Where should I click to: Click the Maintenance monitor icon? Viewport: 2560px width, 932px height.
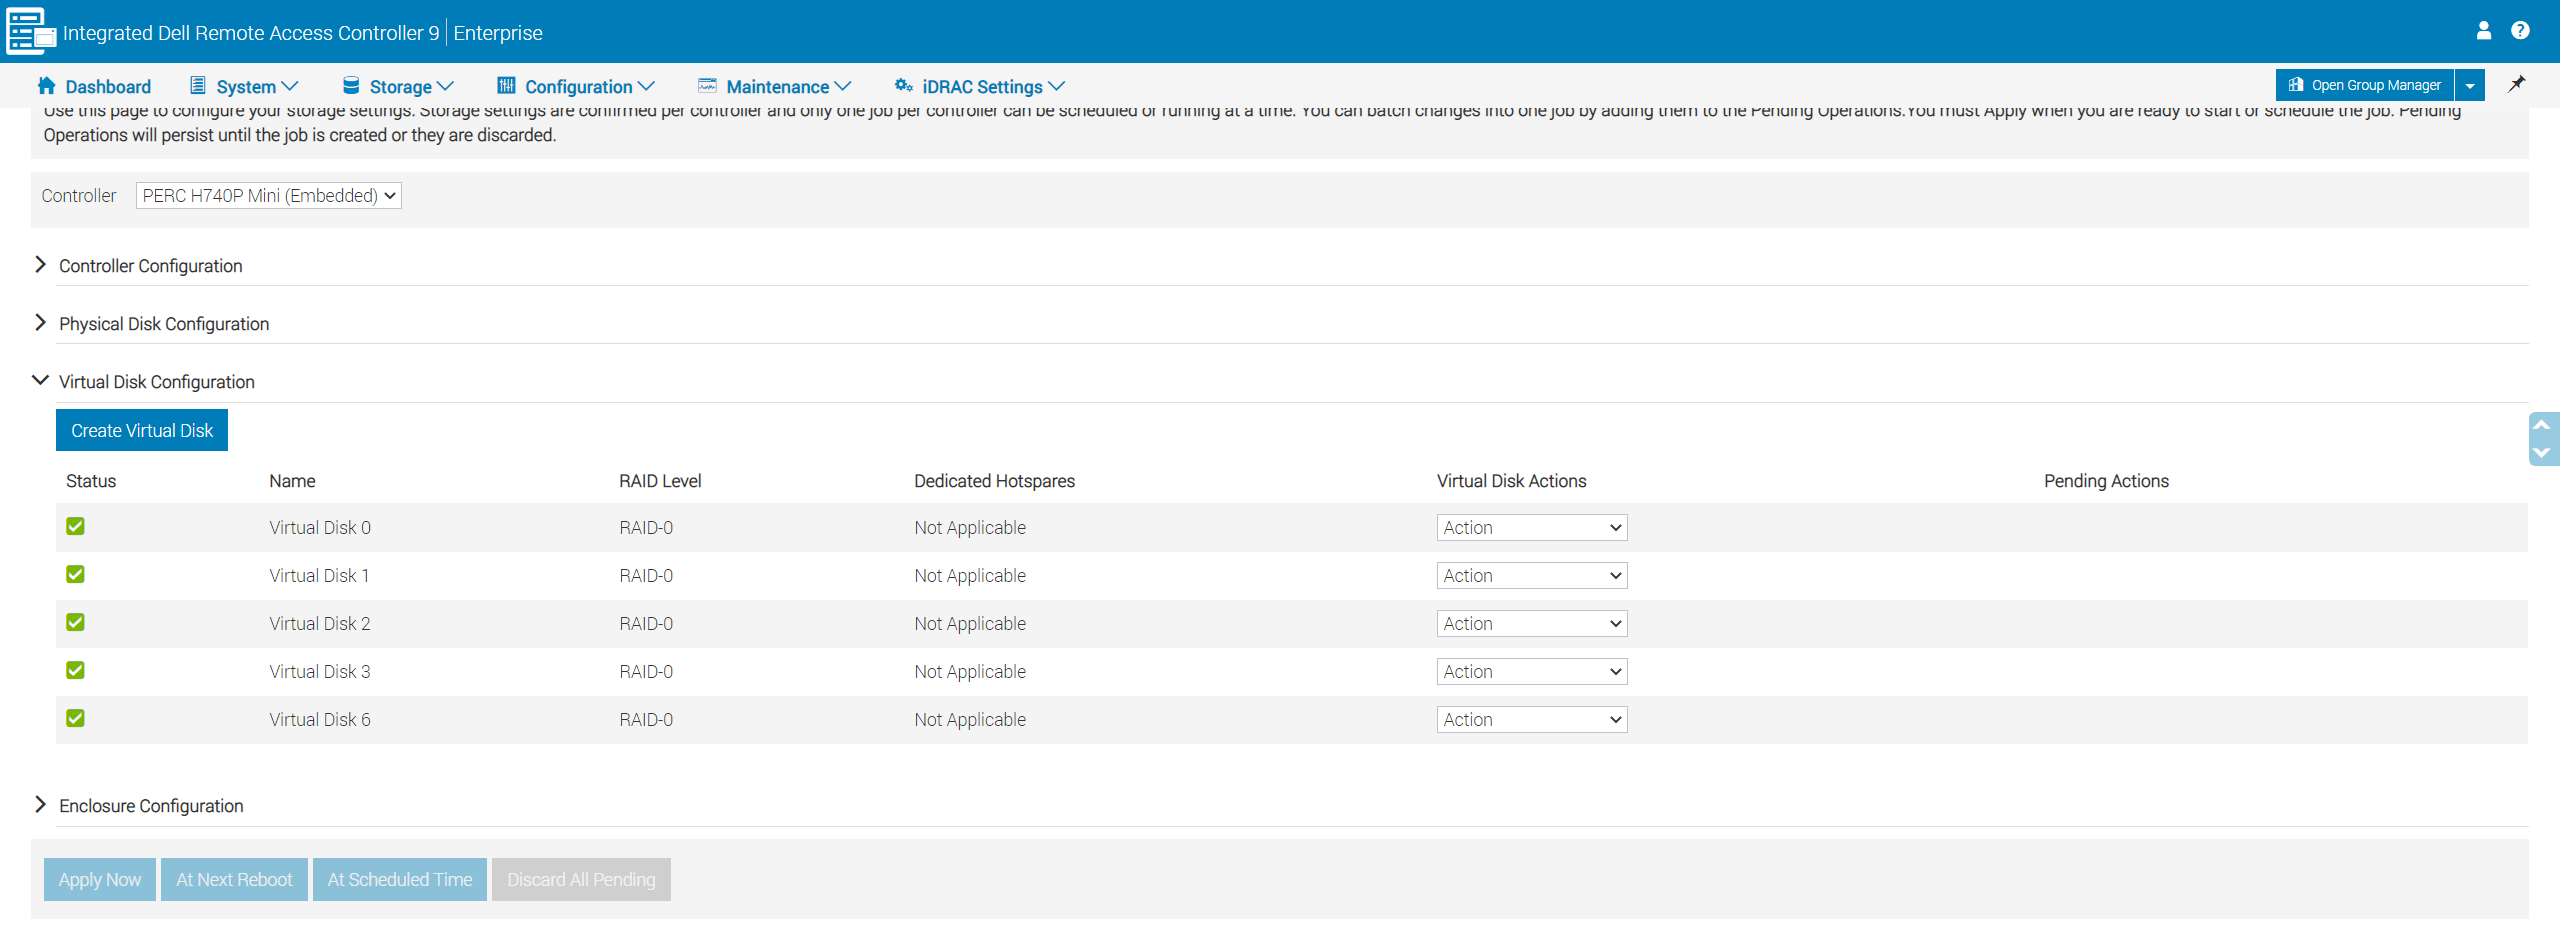click(707, 85)
